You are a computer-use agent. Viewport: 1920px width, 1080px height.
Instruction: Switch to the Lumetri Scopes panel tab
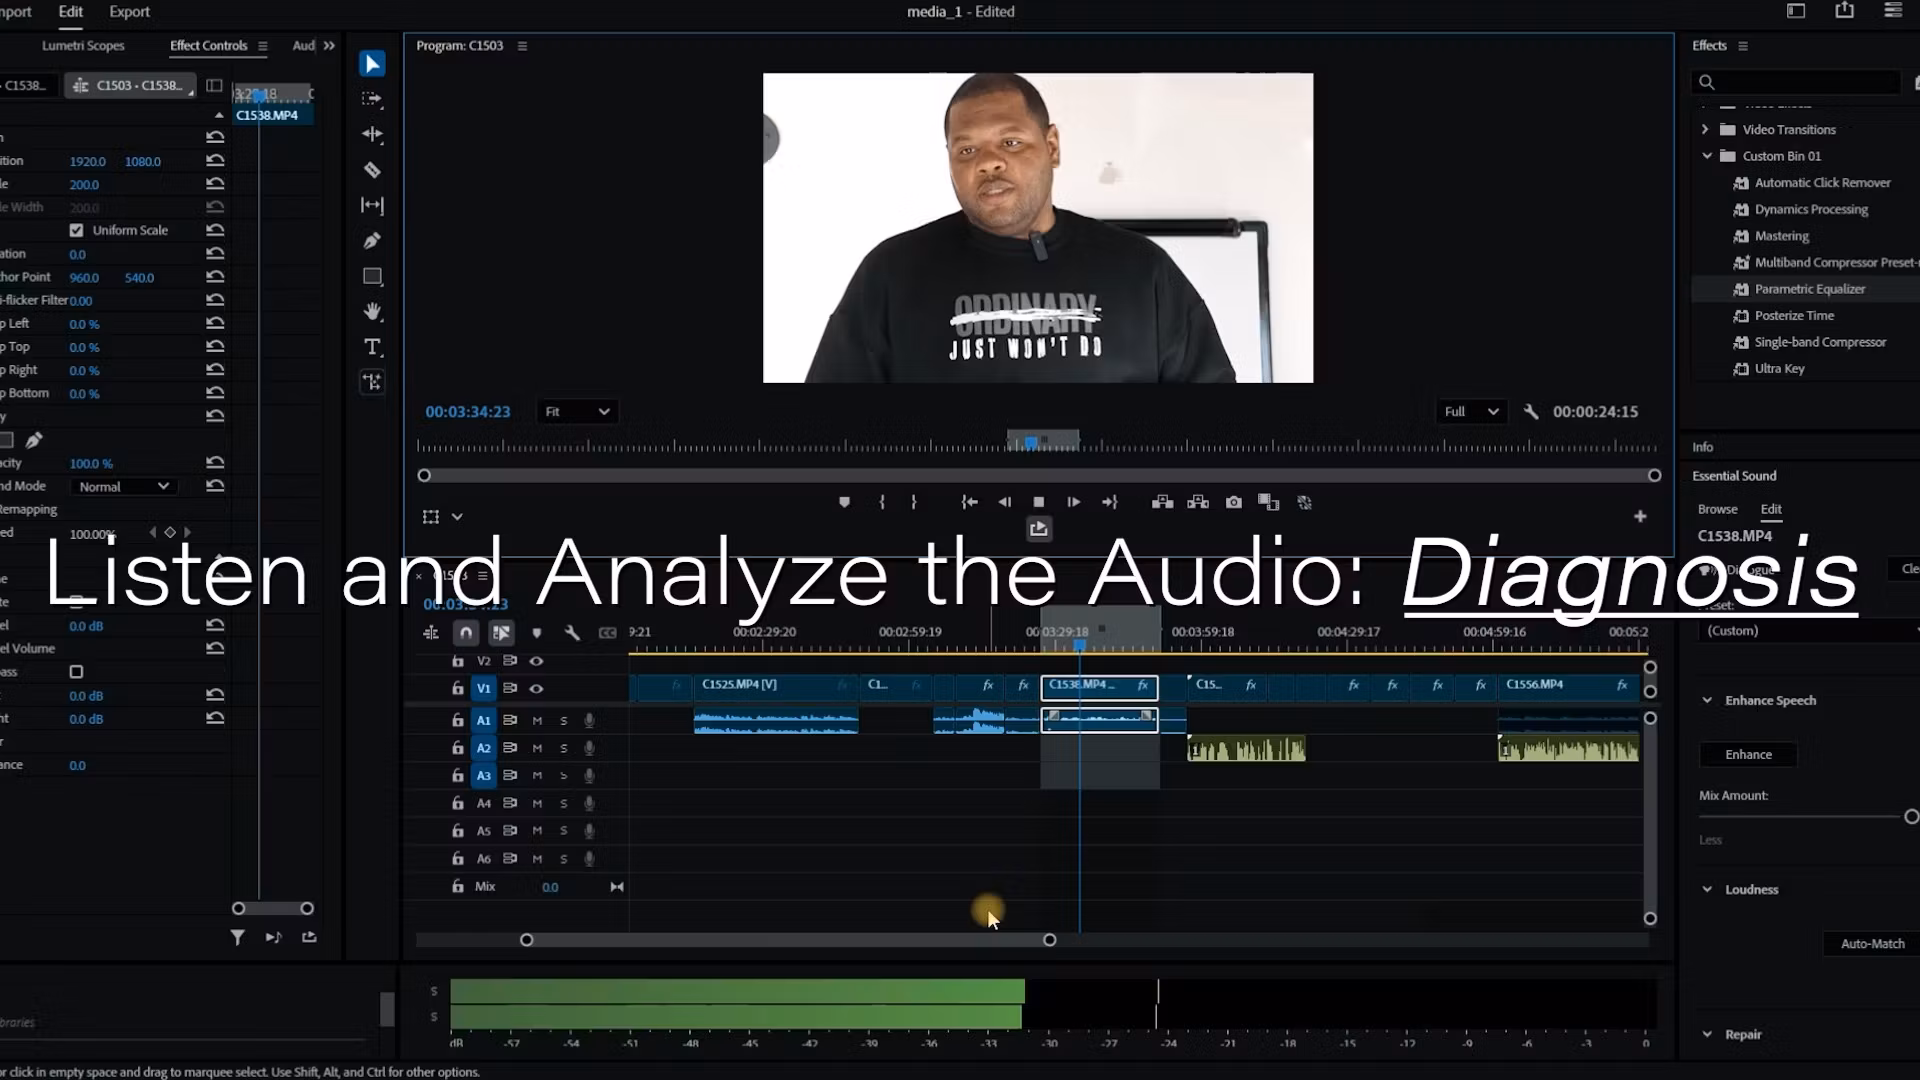pos(83,46)
